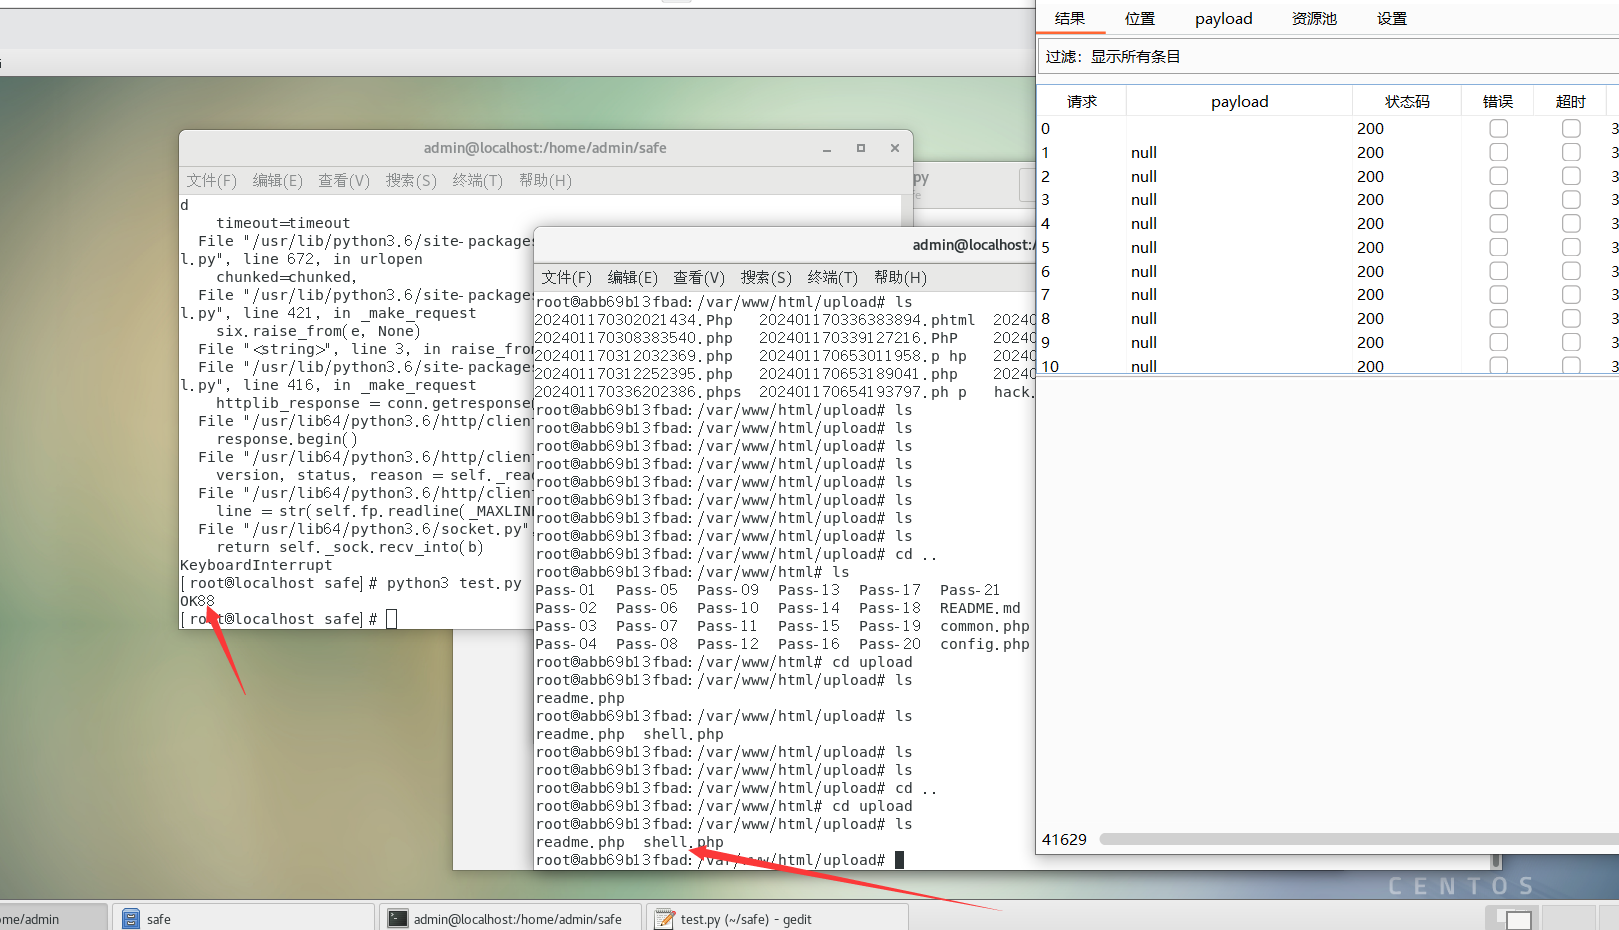Toggle timeout checkbox in request row 4

pyautogui.click(x=1571, y=223)
